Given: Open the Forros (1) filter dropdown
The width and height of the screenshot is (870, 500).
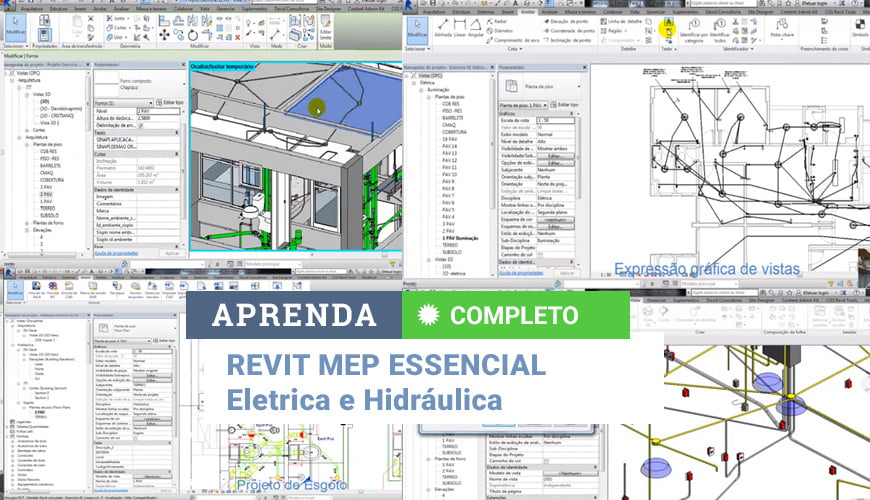Looking at the screenshot, I should (124, 103).
